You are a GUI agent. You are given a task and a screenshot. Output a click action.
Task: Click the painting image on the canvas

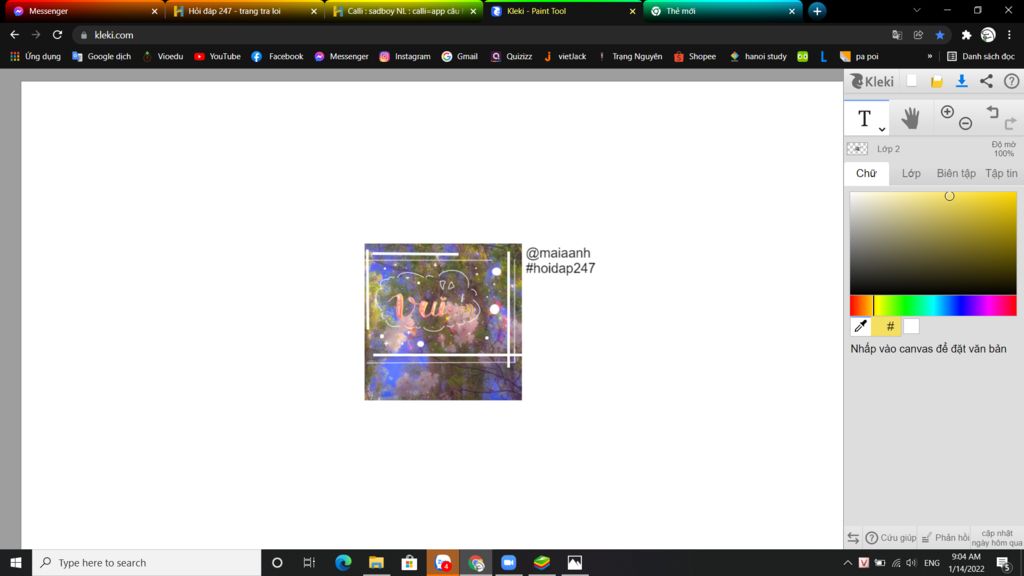[x=443, y=321]
